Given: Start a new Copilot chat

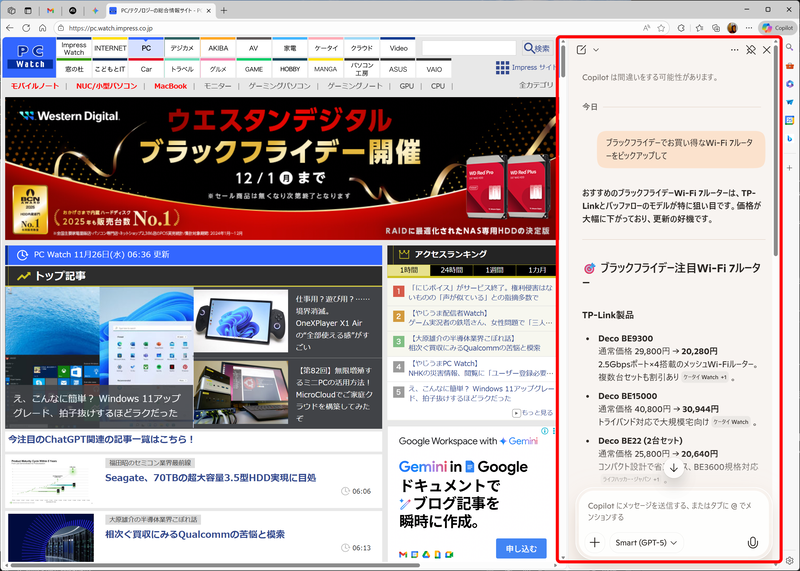Looking at the screenshot, I should 581,49.
